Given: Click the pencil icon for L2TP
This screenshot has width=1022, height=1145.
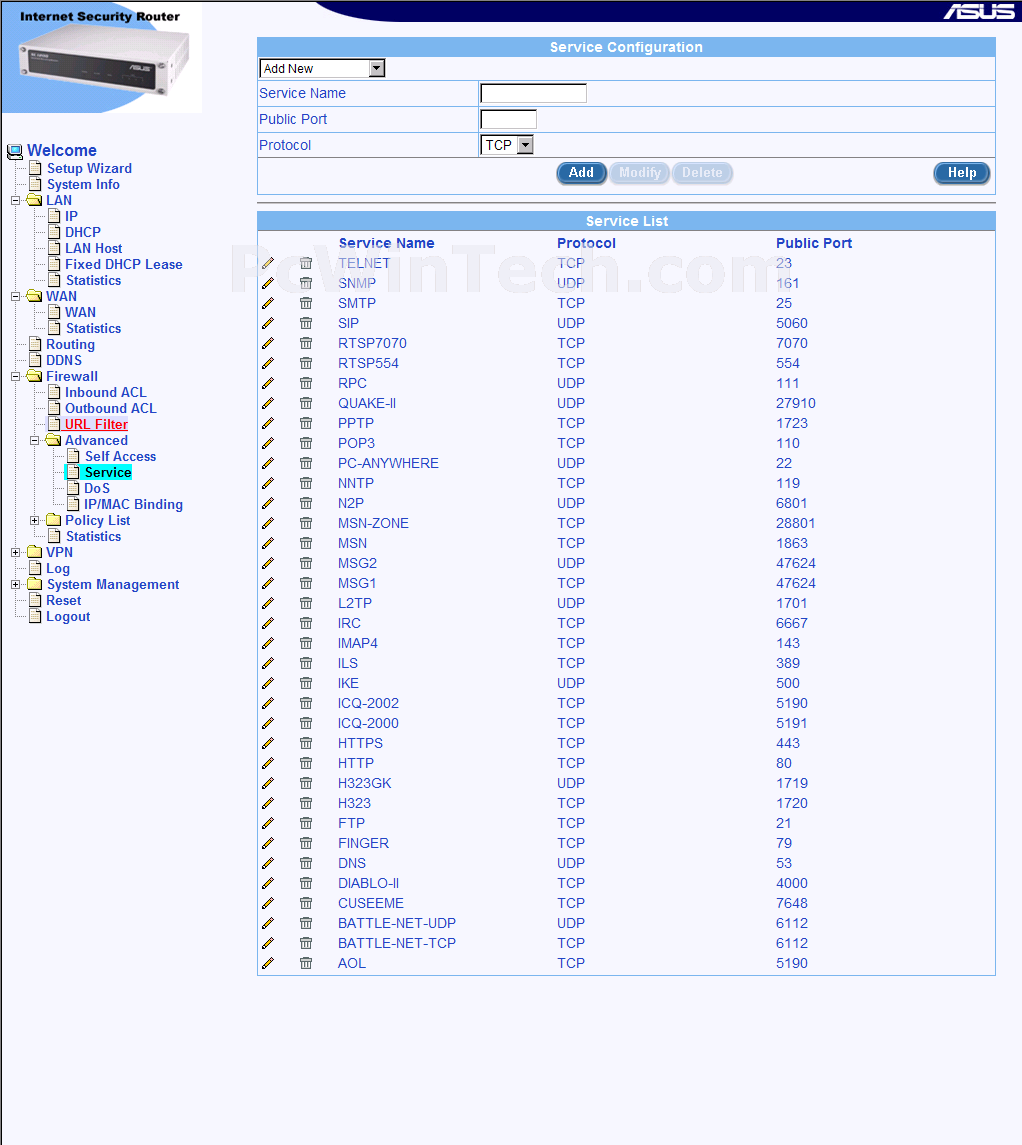Looking at the screenshot, I should coord(268,603).
